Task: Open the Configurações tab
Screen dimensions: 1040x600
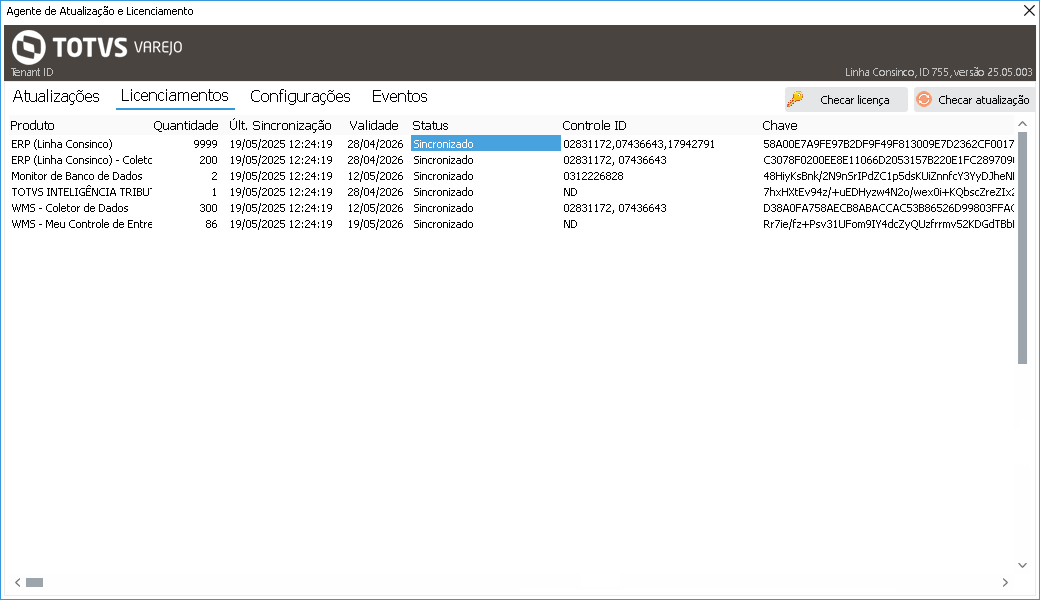Action: click(x=300, y=96)
